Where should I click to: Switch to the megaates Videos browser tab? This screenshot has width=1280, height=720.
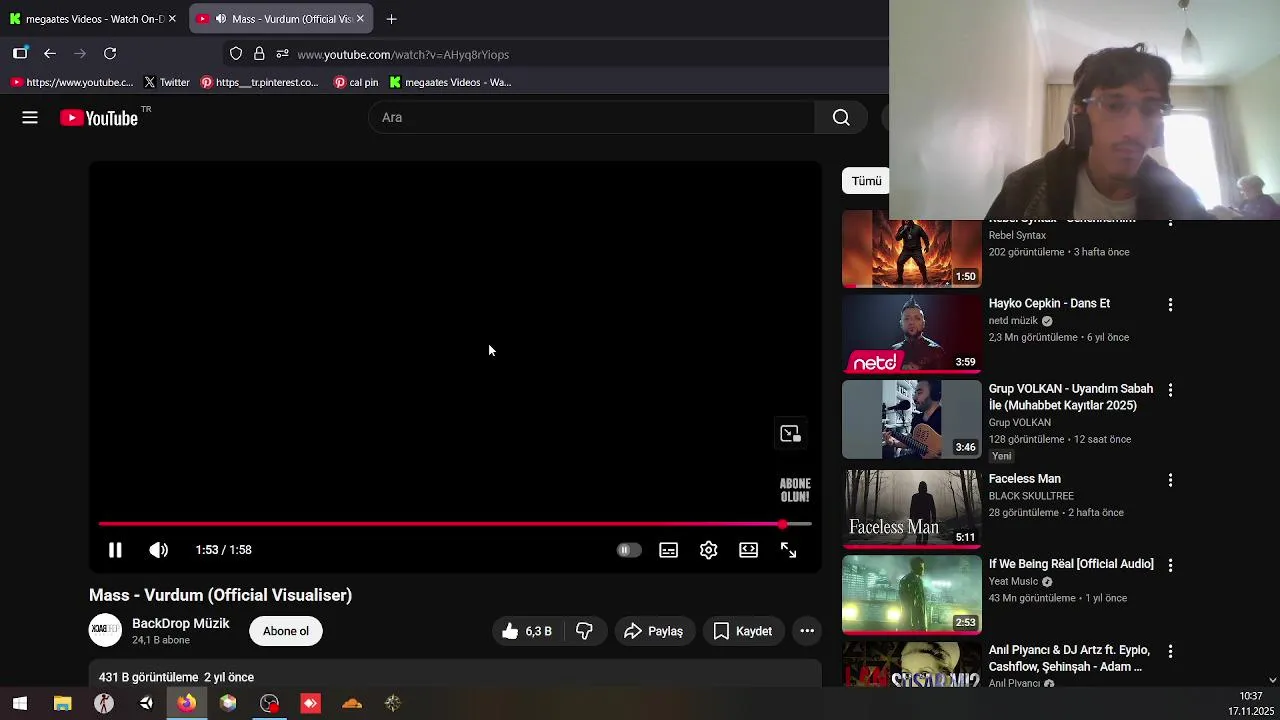94,19
